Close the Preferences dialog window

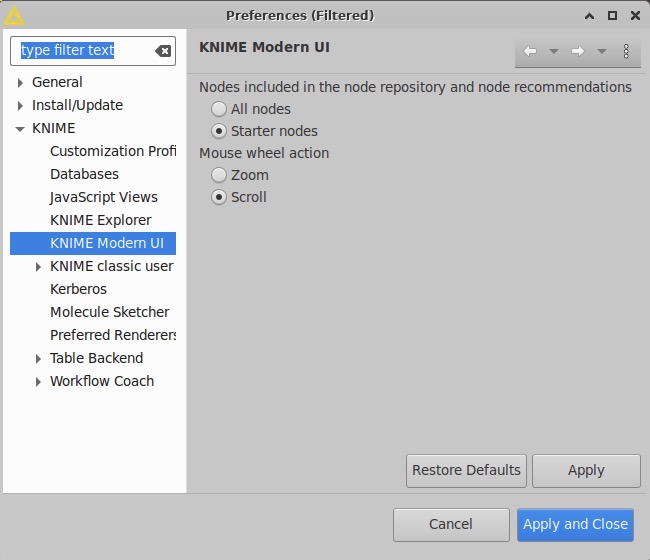tap(635, 16)
